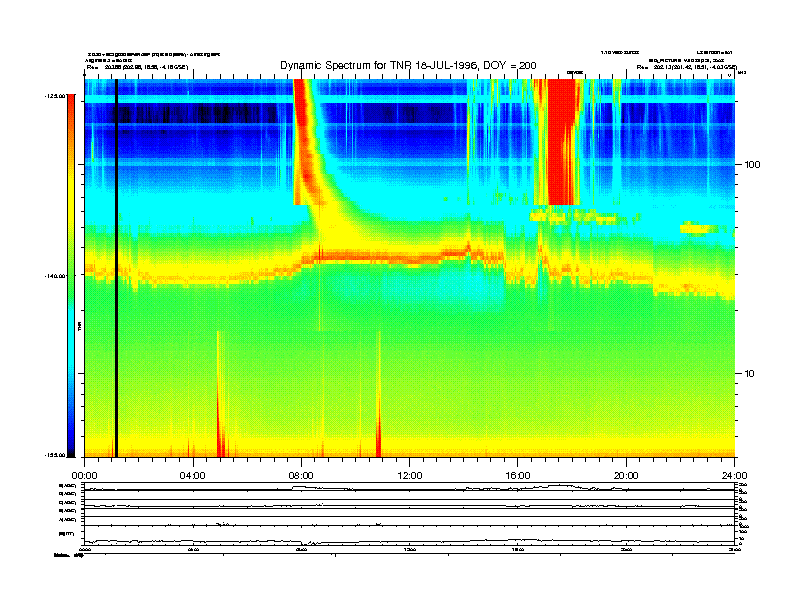
Task: Click the black vertical data-gap line in spectrum
Action: [x=116, y=268]
